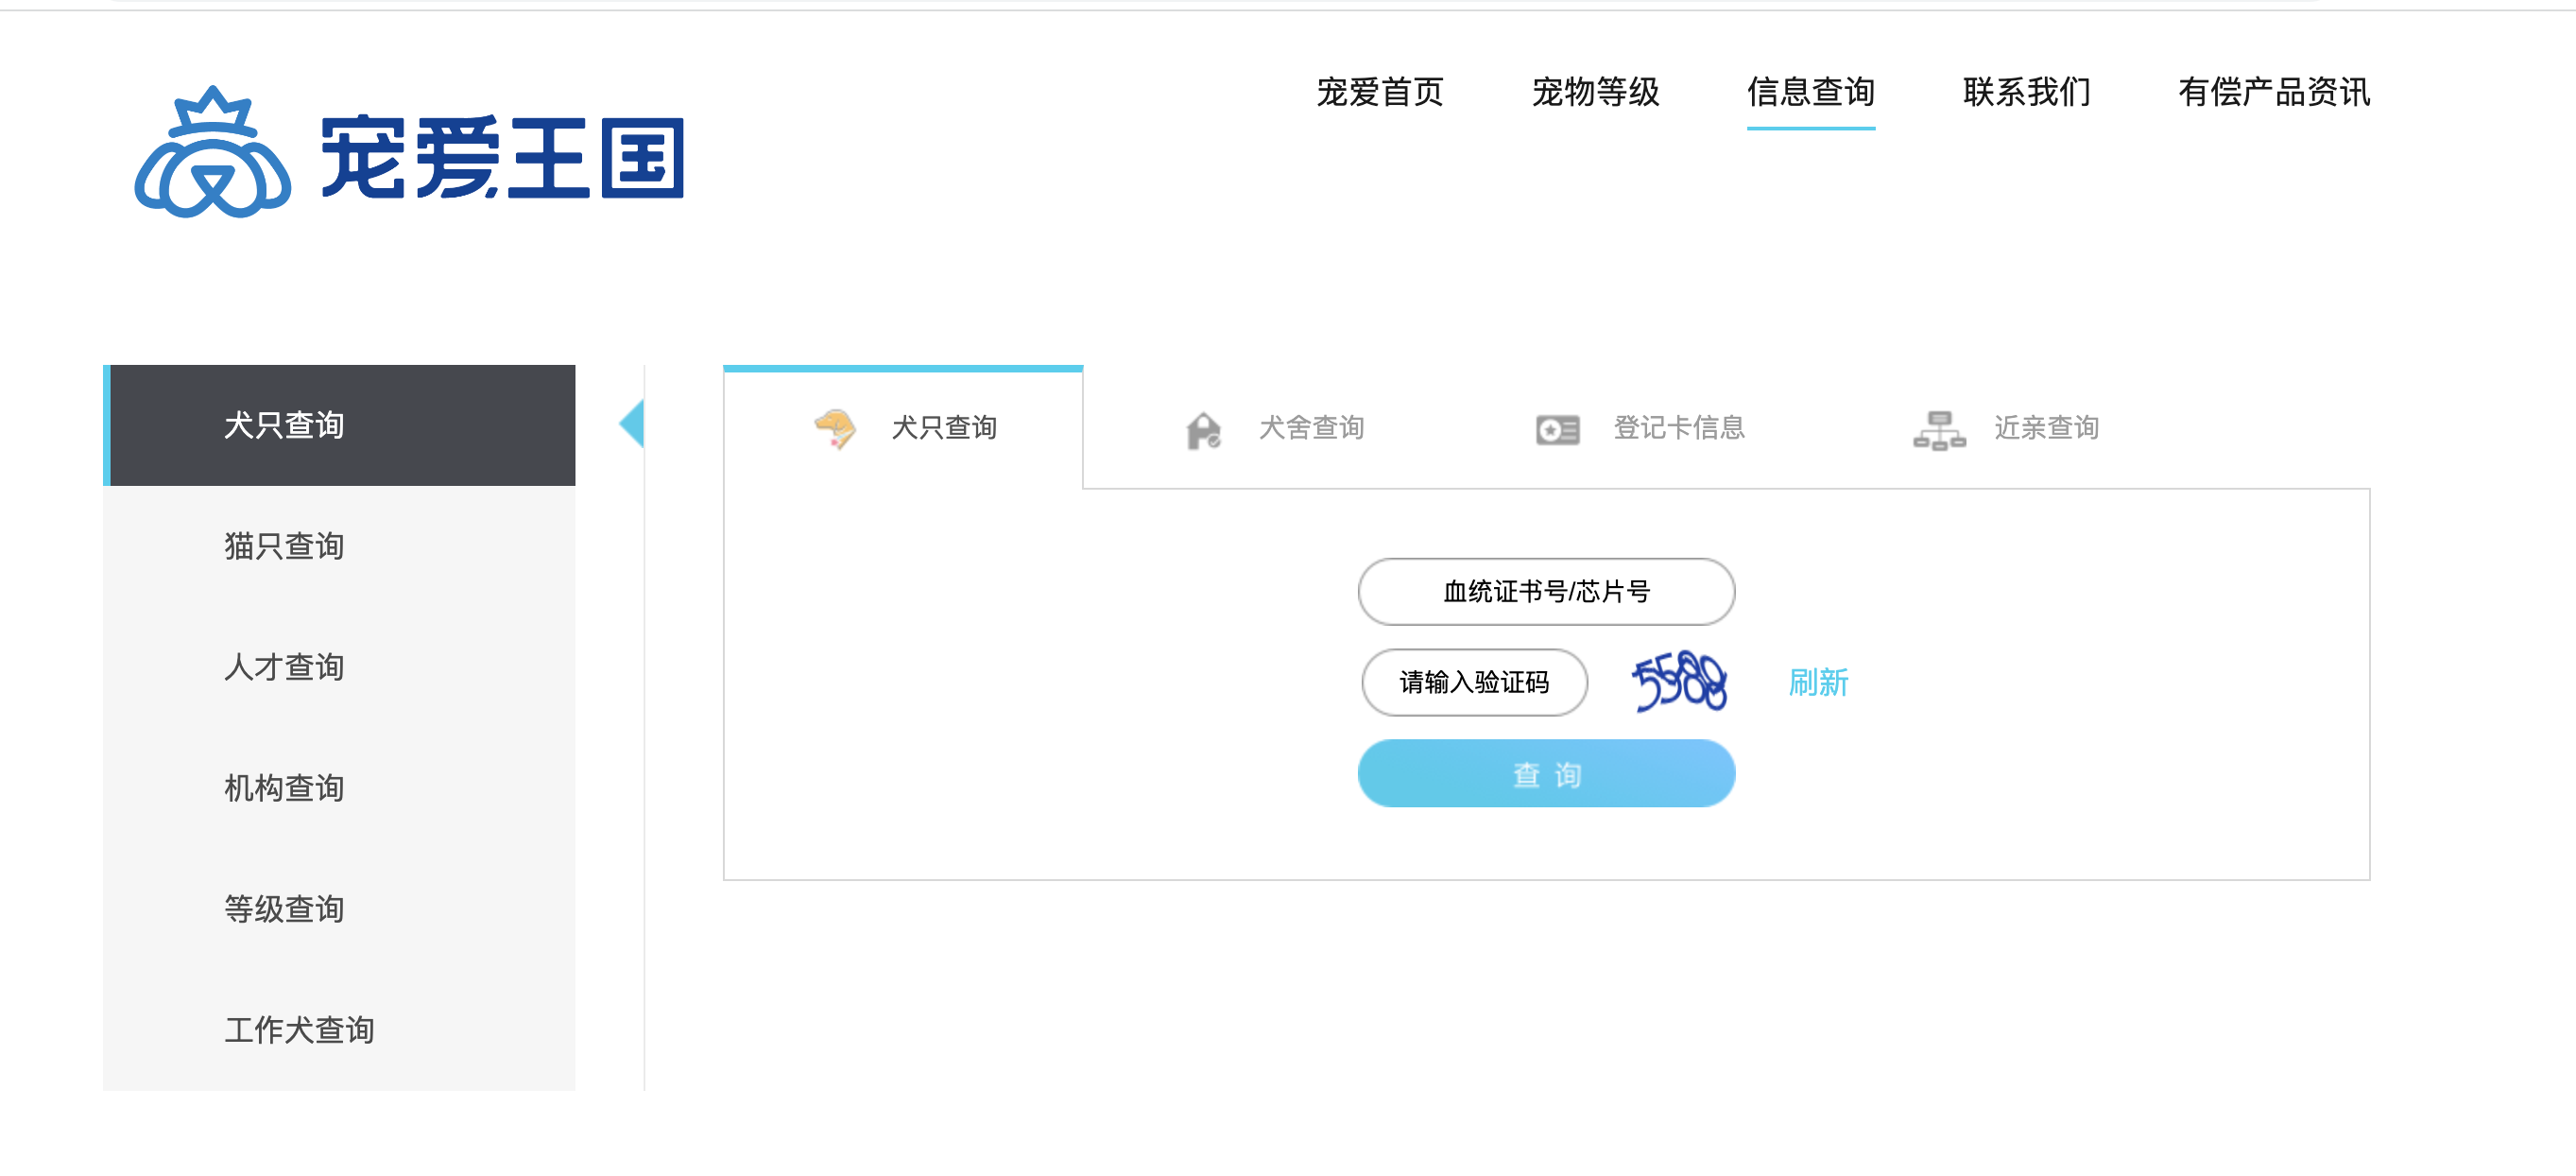Click the 宠爱王国 logo text

click(502, 157)
